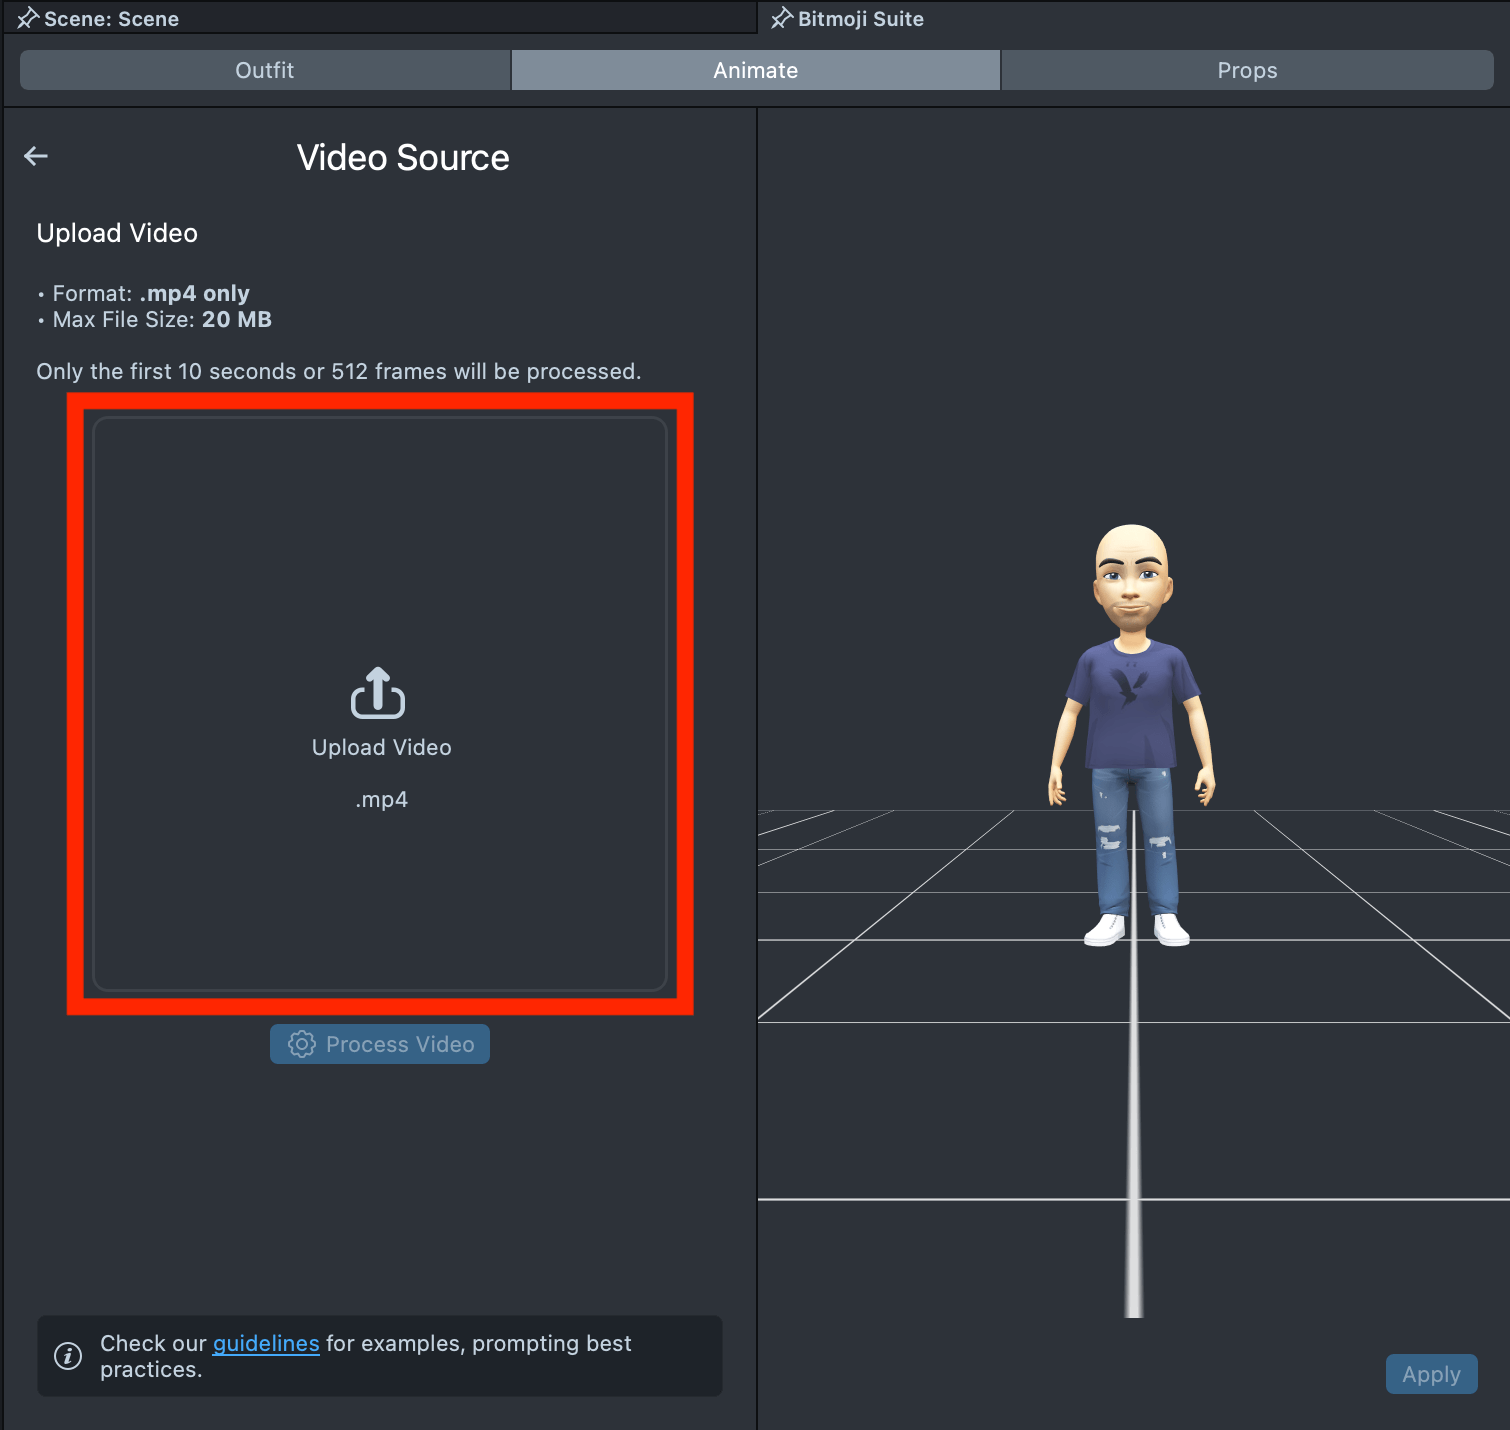Click the Process Video label text
The width and height of the screenshot is (1510, 1430).
(400, 1044)
